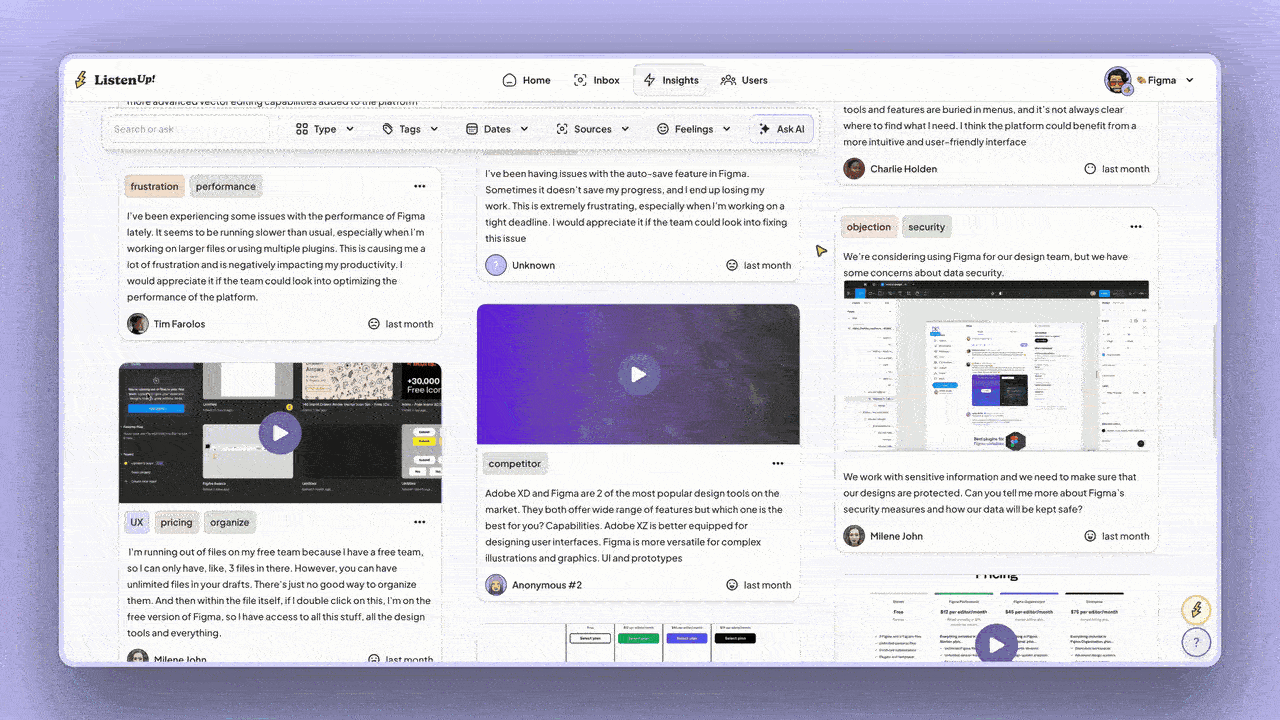
Task: Click smiley icon on Milene John security card
Action: point(1090,536)
